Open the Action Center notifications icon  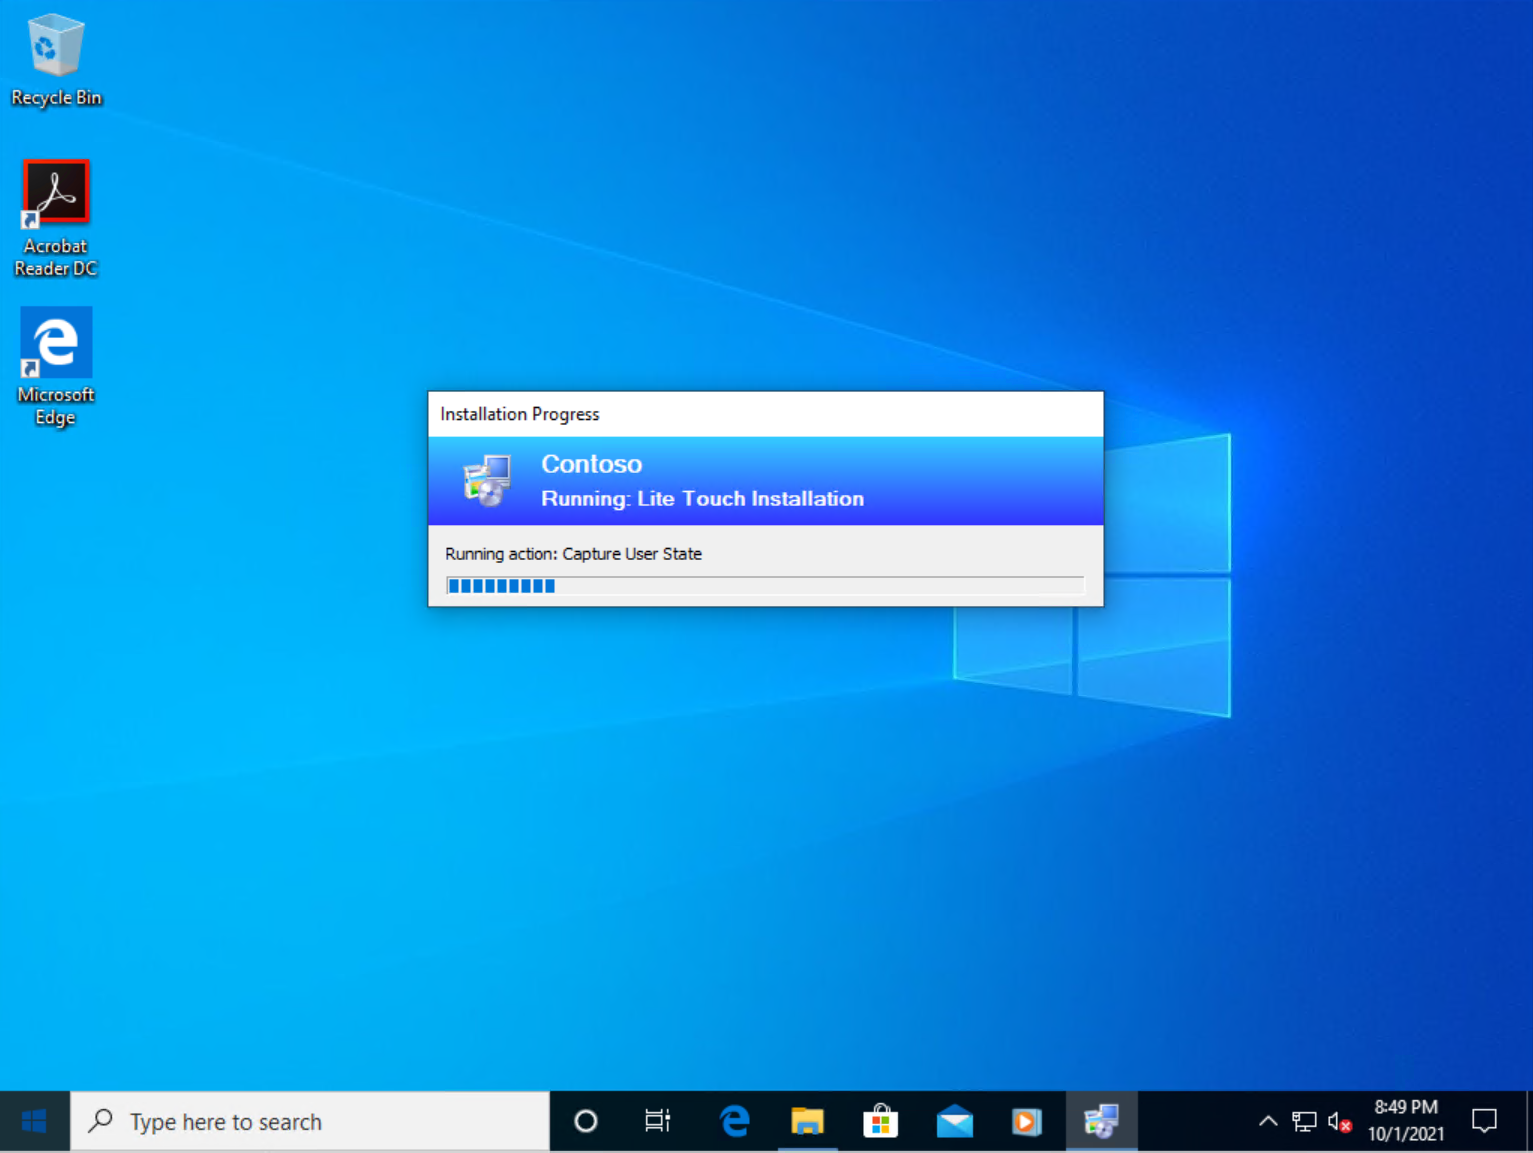click(x=1485, y=1121)
